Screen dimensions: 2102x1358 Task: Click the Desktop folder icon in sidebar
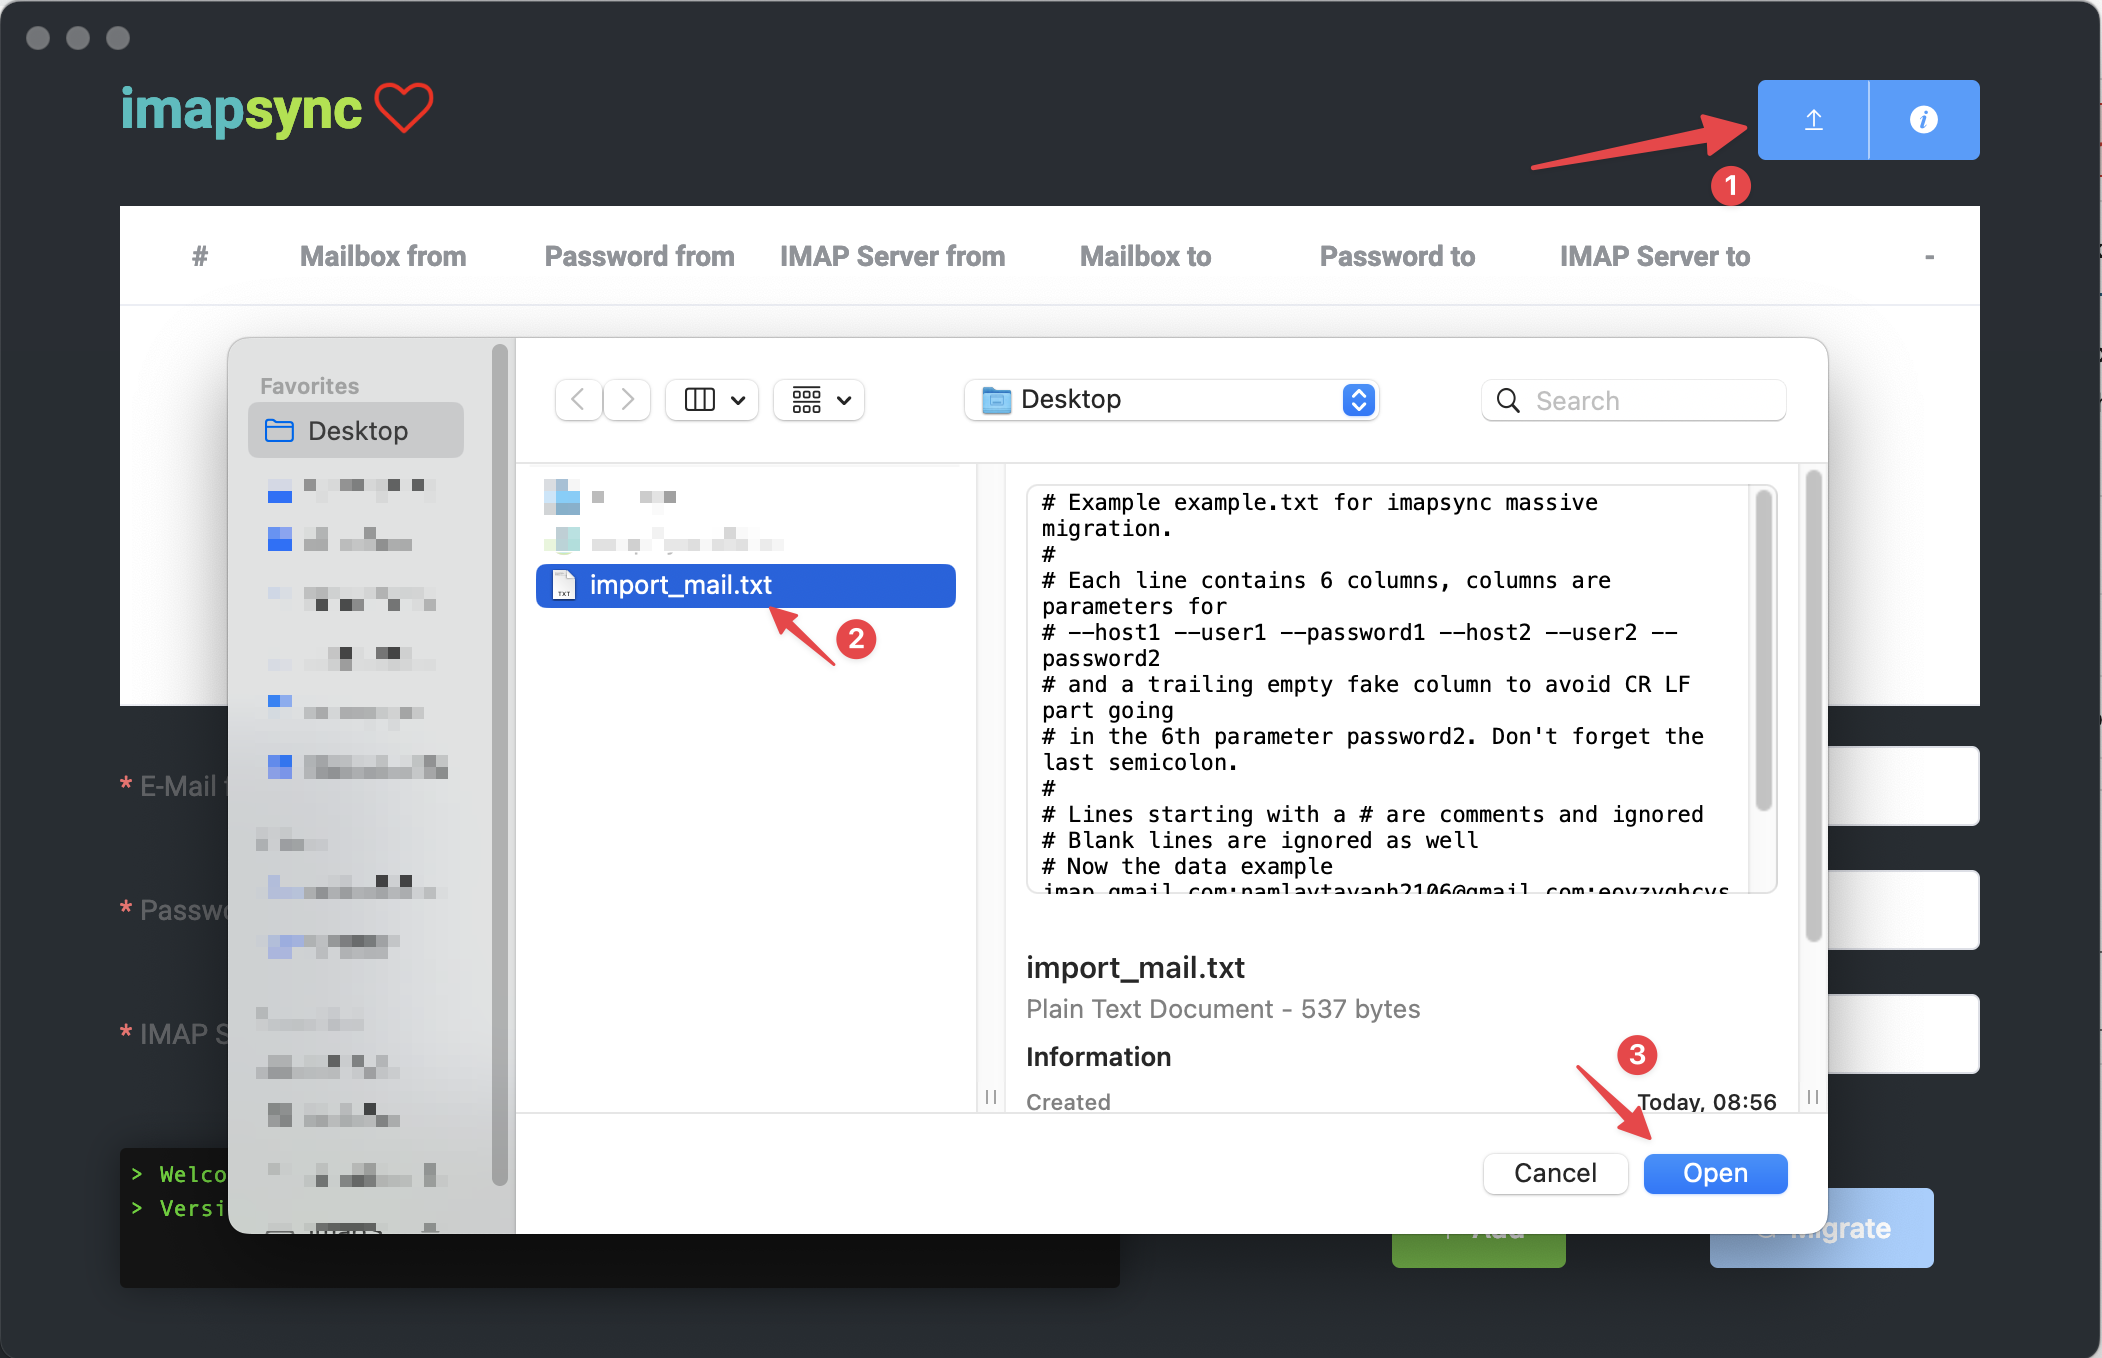(279, 431)
